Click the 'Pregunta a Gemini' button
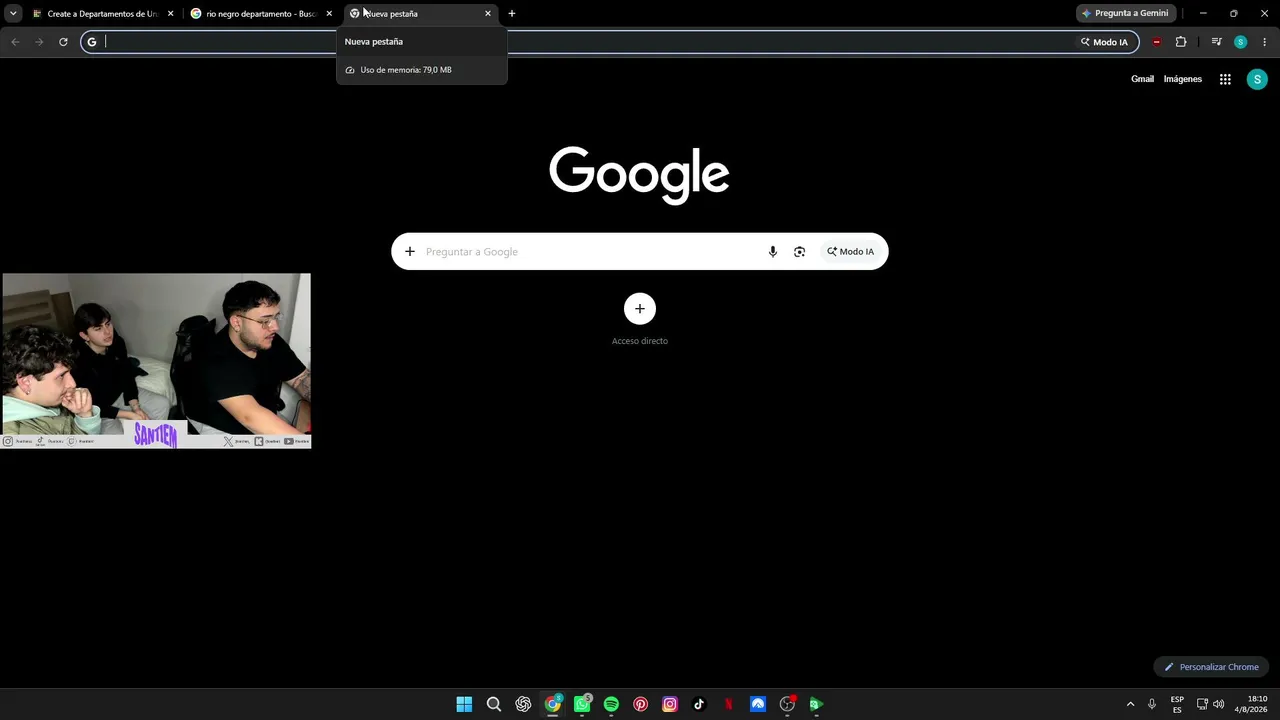Viewport: 1280px width, 720px height. 1125,13
